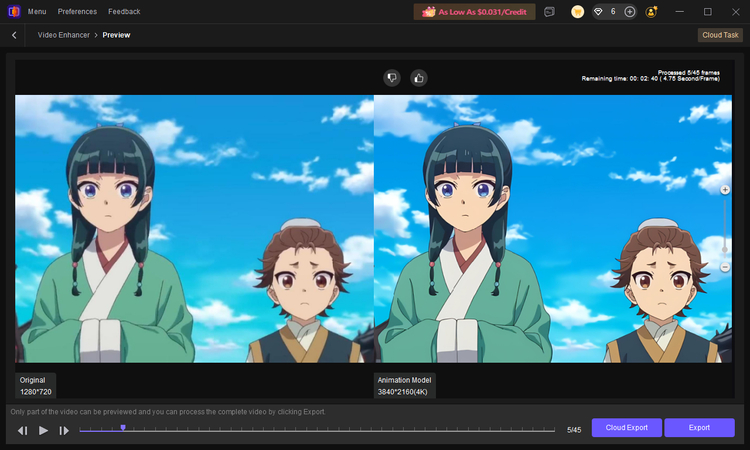Screen dimensions: 750x450
Task: Rate result with thumbs up
Action: pos(419,78)
